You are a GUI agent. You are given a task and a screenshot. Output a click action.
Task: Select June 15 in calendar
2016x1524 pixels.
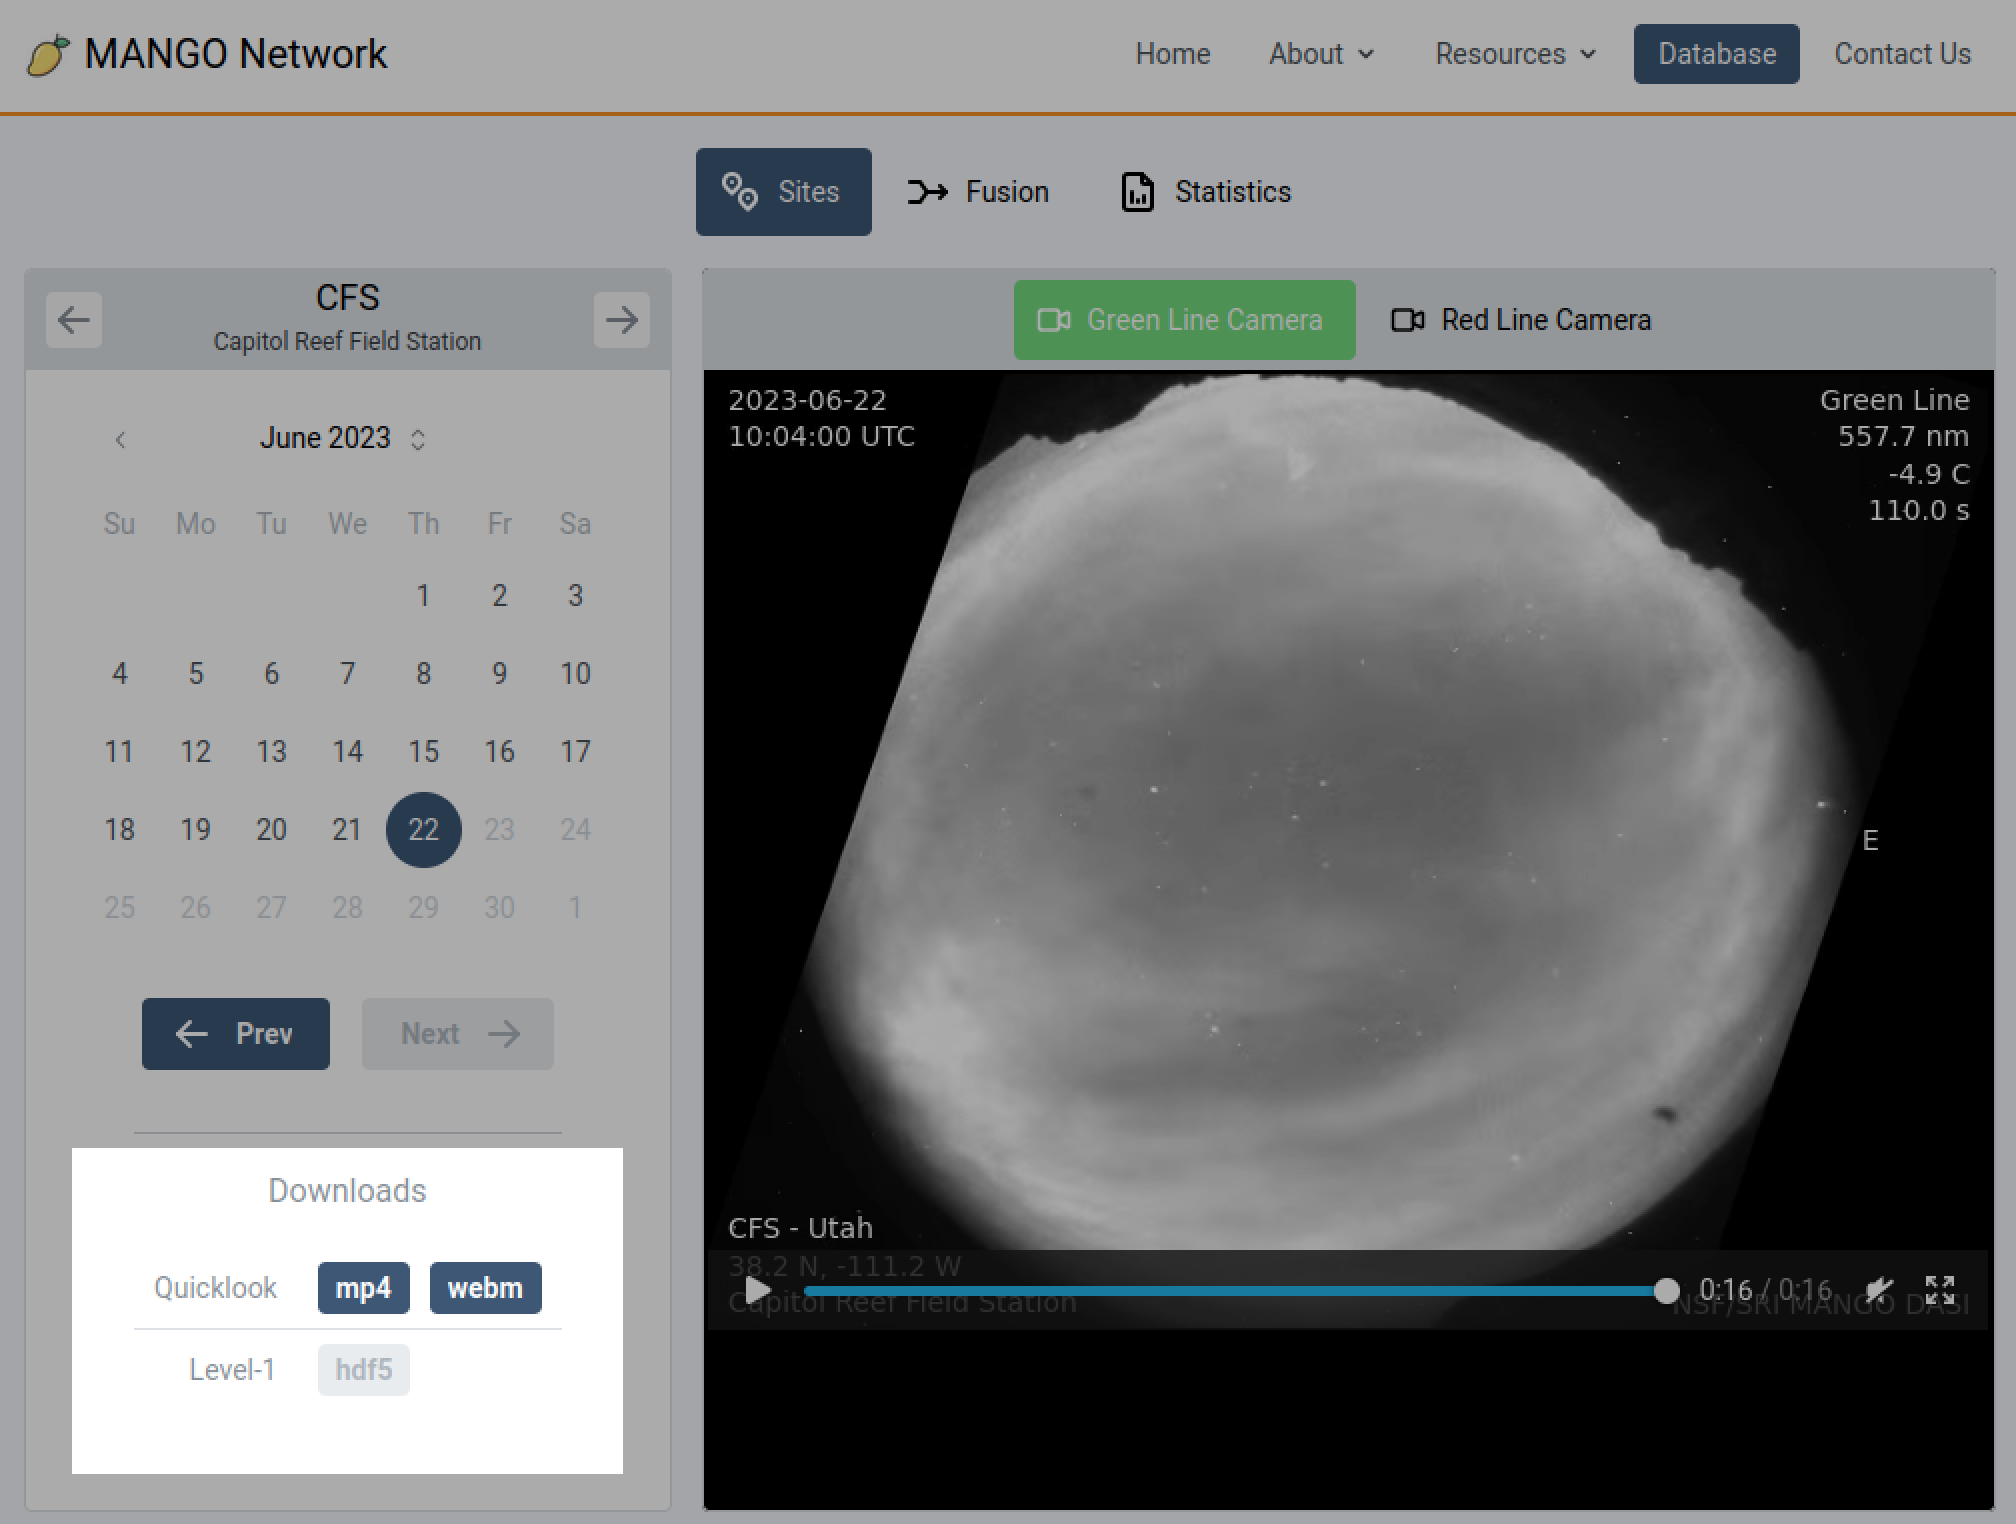tap(424, 752)
